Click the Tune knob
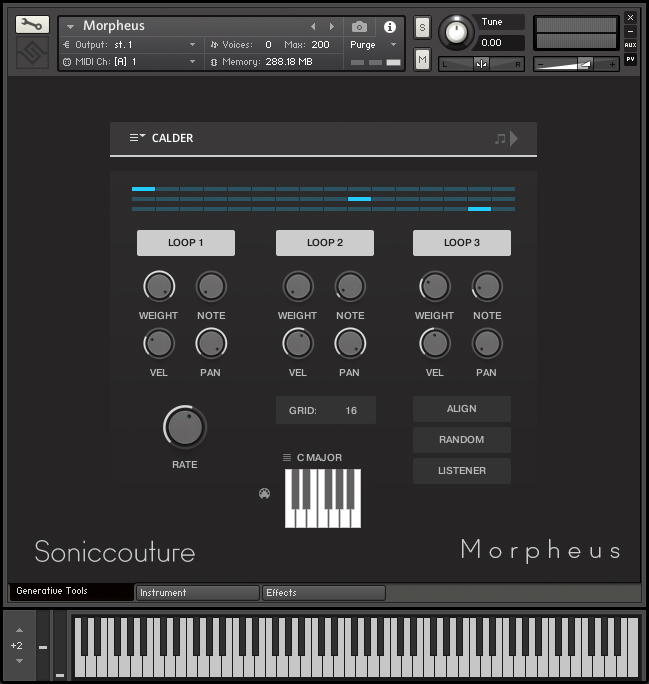Image resolution: width=649 pixels, height=684 pixels. (x=456, y=32)
